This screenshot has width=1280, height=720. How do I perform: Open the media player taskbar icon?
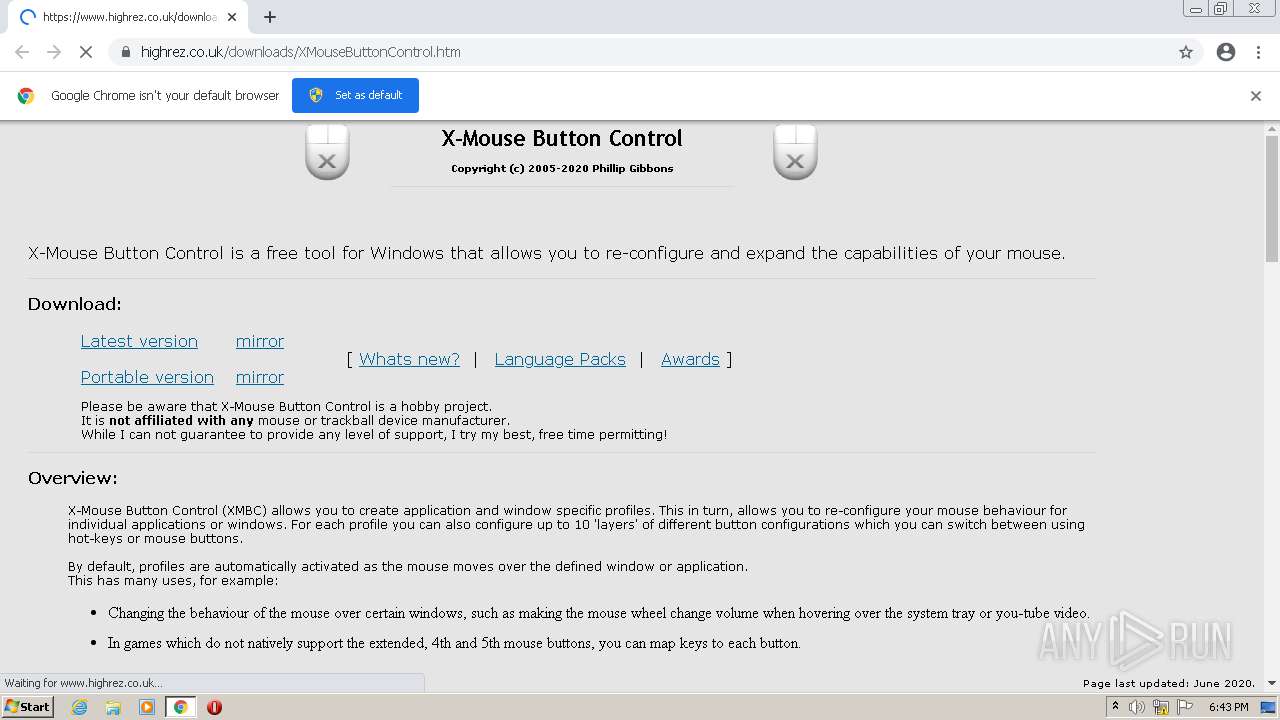click(x=147, y=707)
